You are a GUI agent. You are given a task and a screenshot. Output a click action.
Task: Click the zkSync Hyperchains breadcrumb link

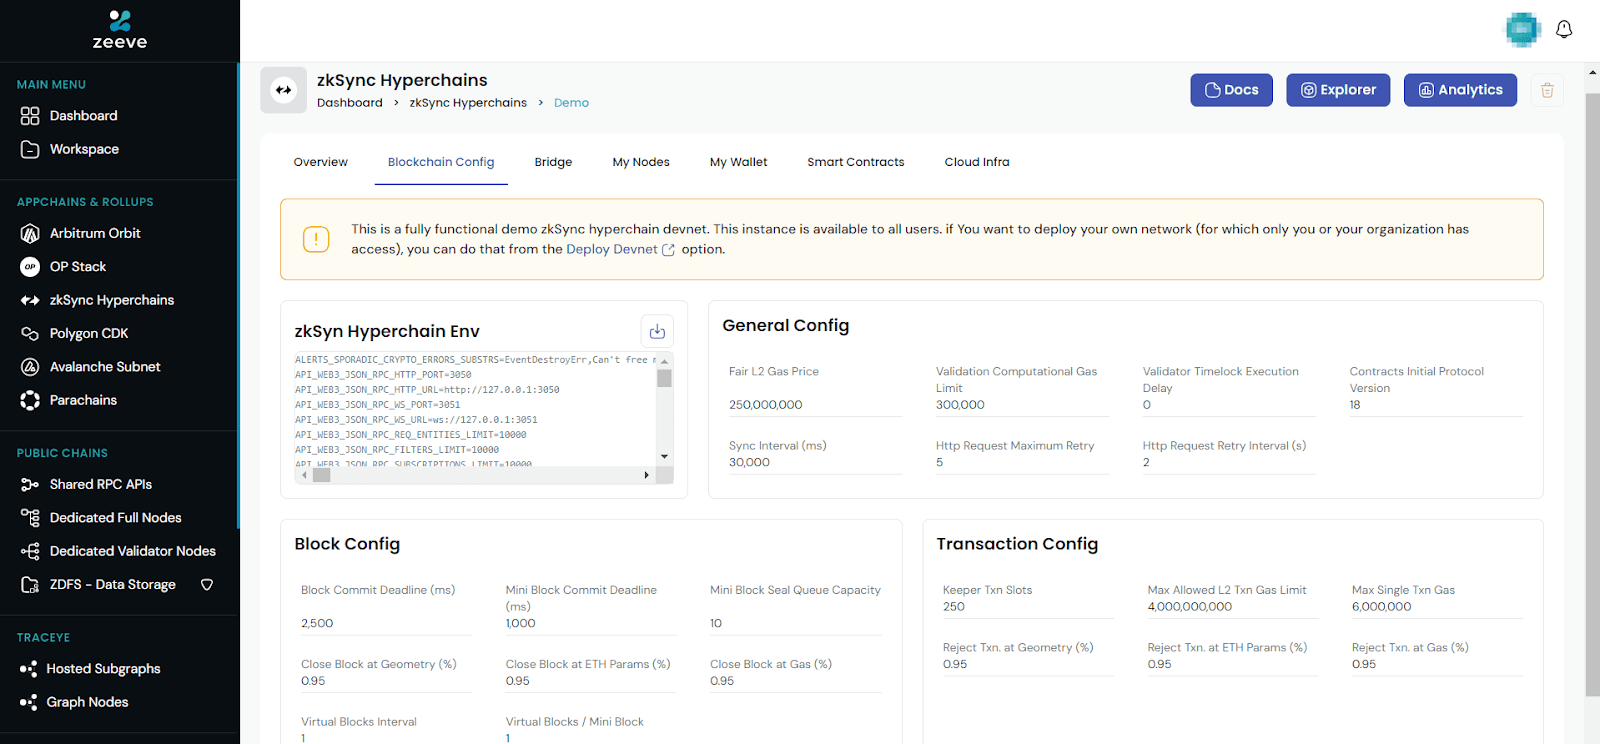point(468,103)
